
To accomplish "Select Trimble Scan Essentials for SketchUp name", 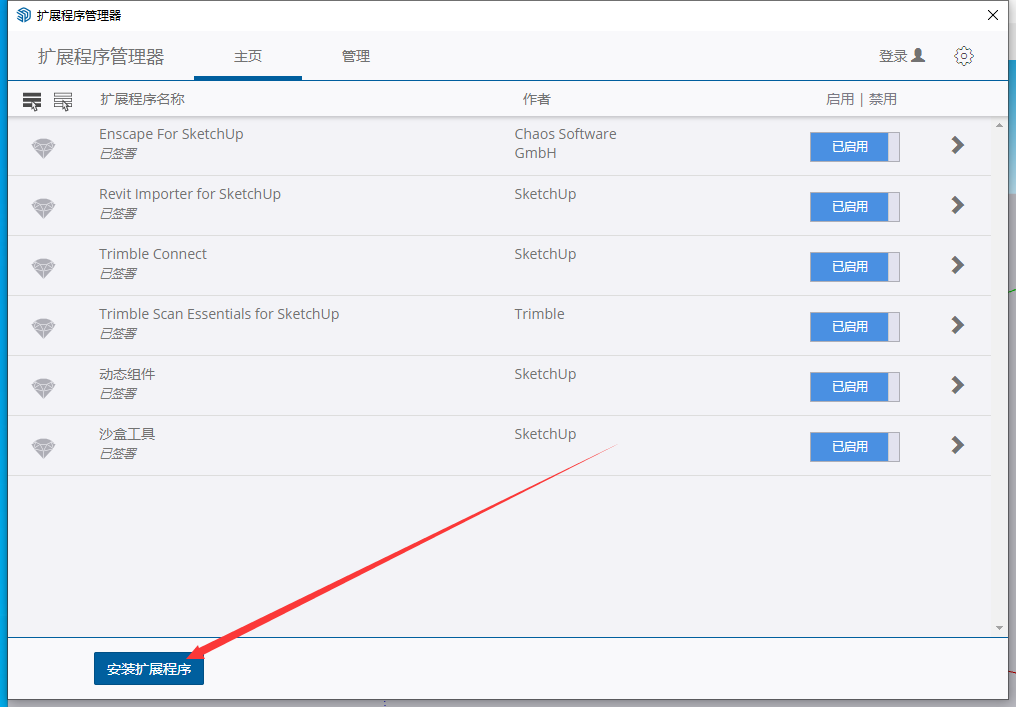I will pos(219,314).
